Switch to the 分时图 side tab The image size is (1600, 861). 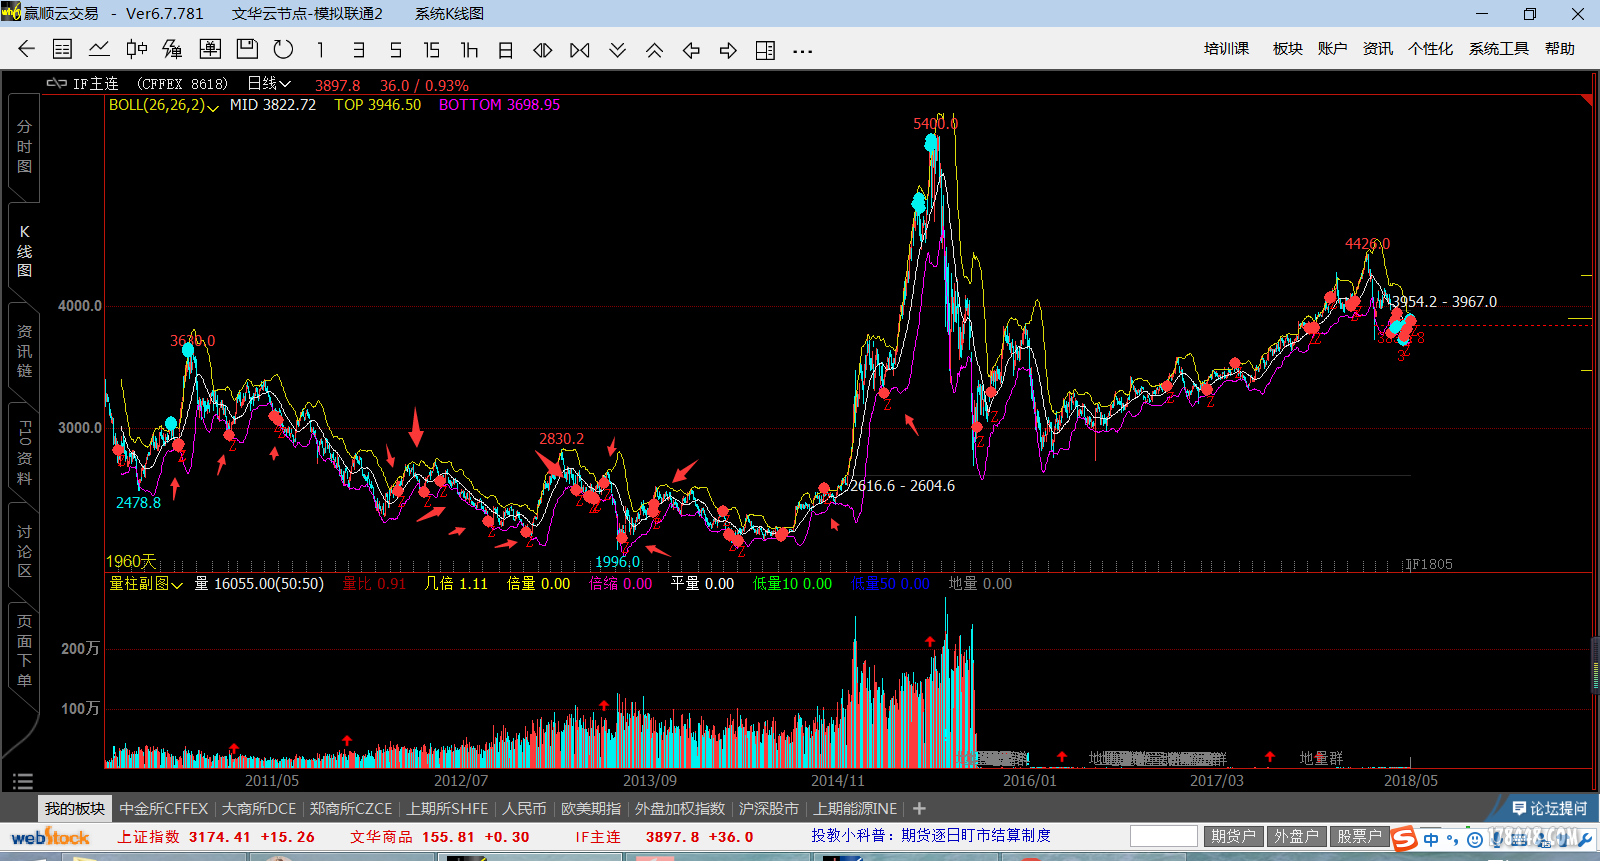24,147
